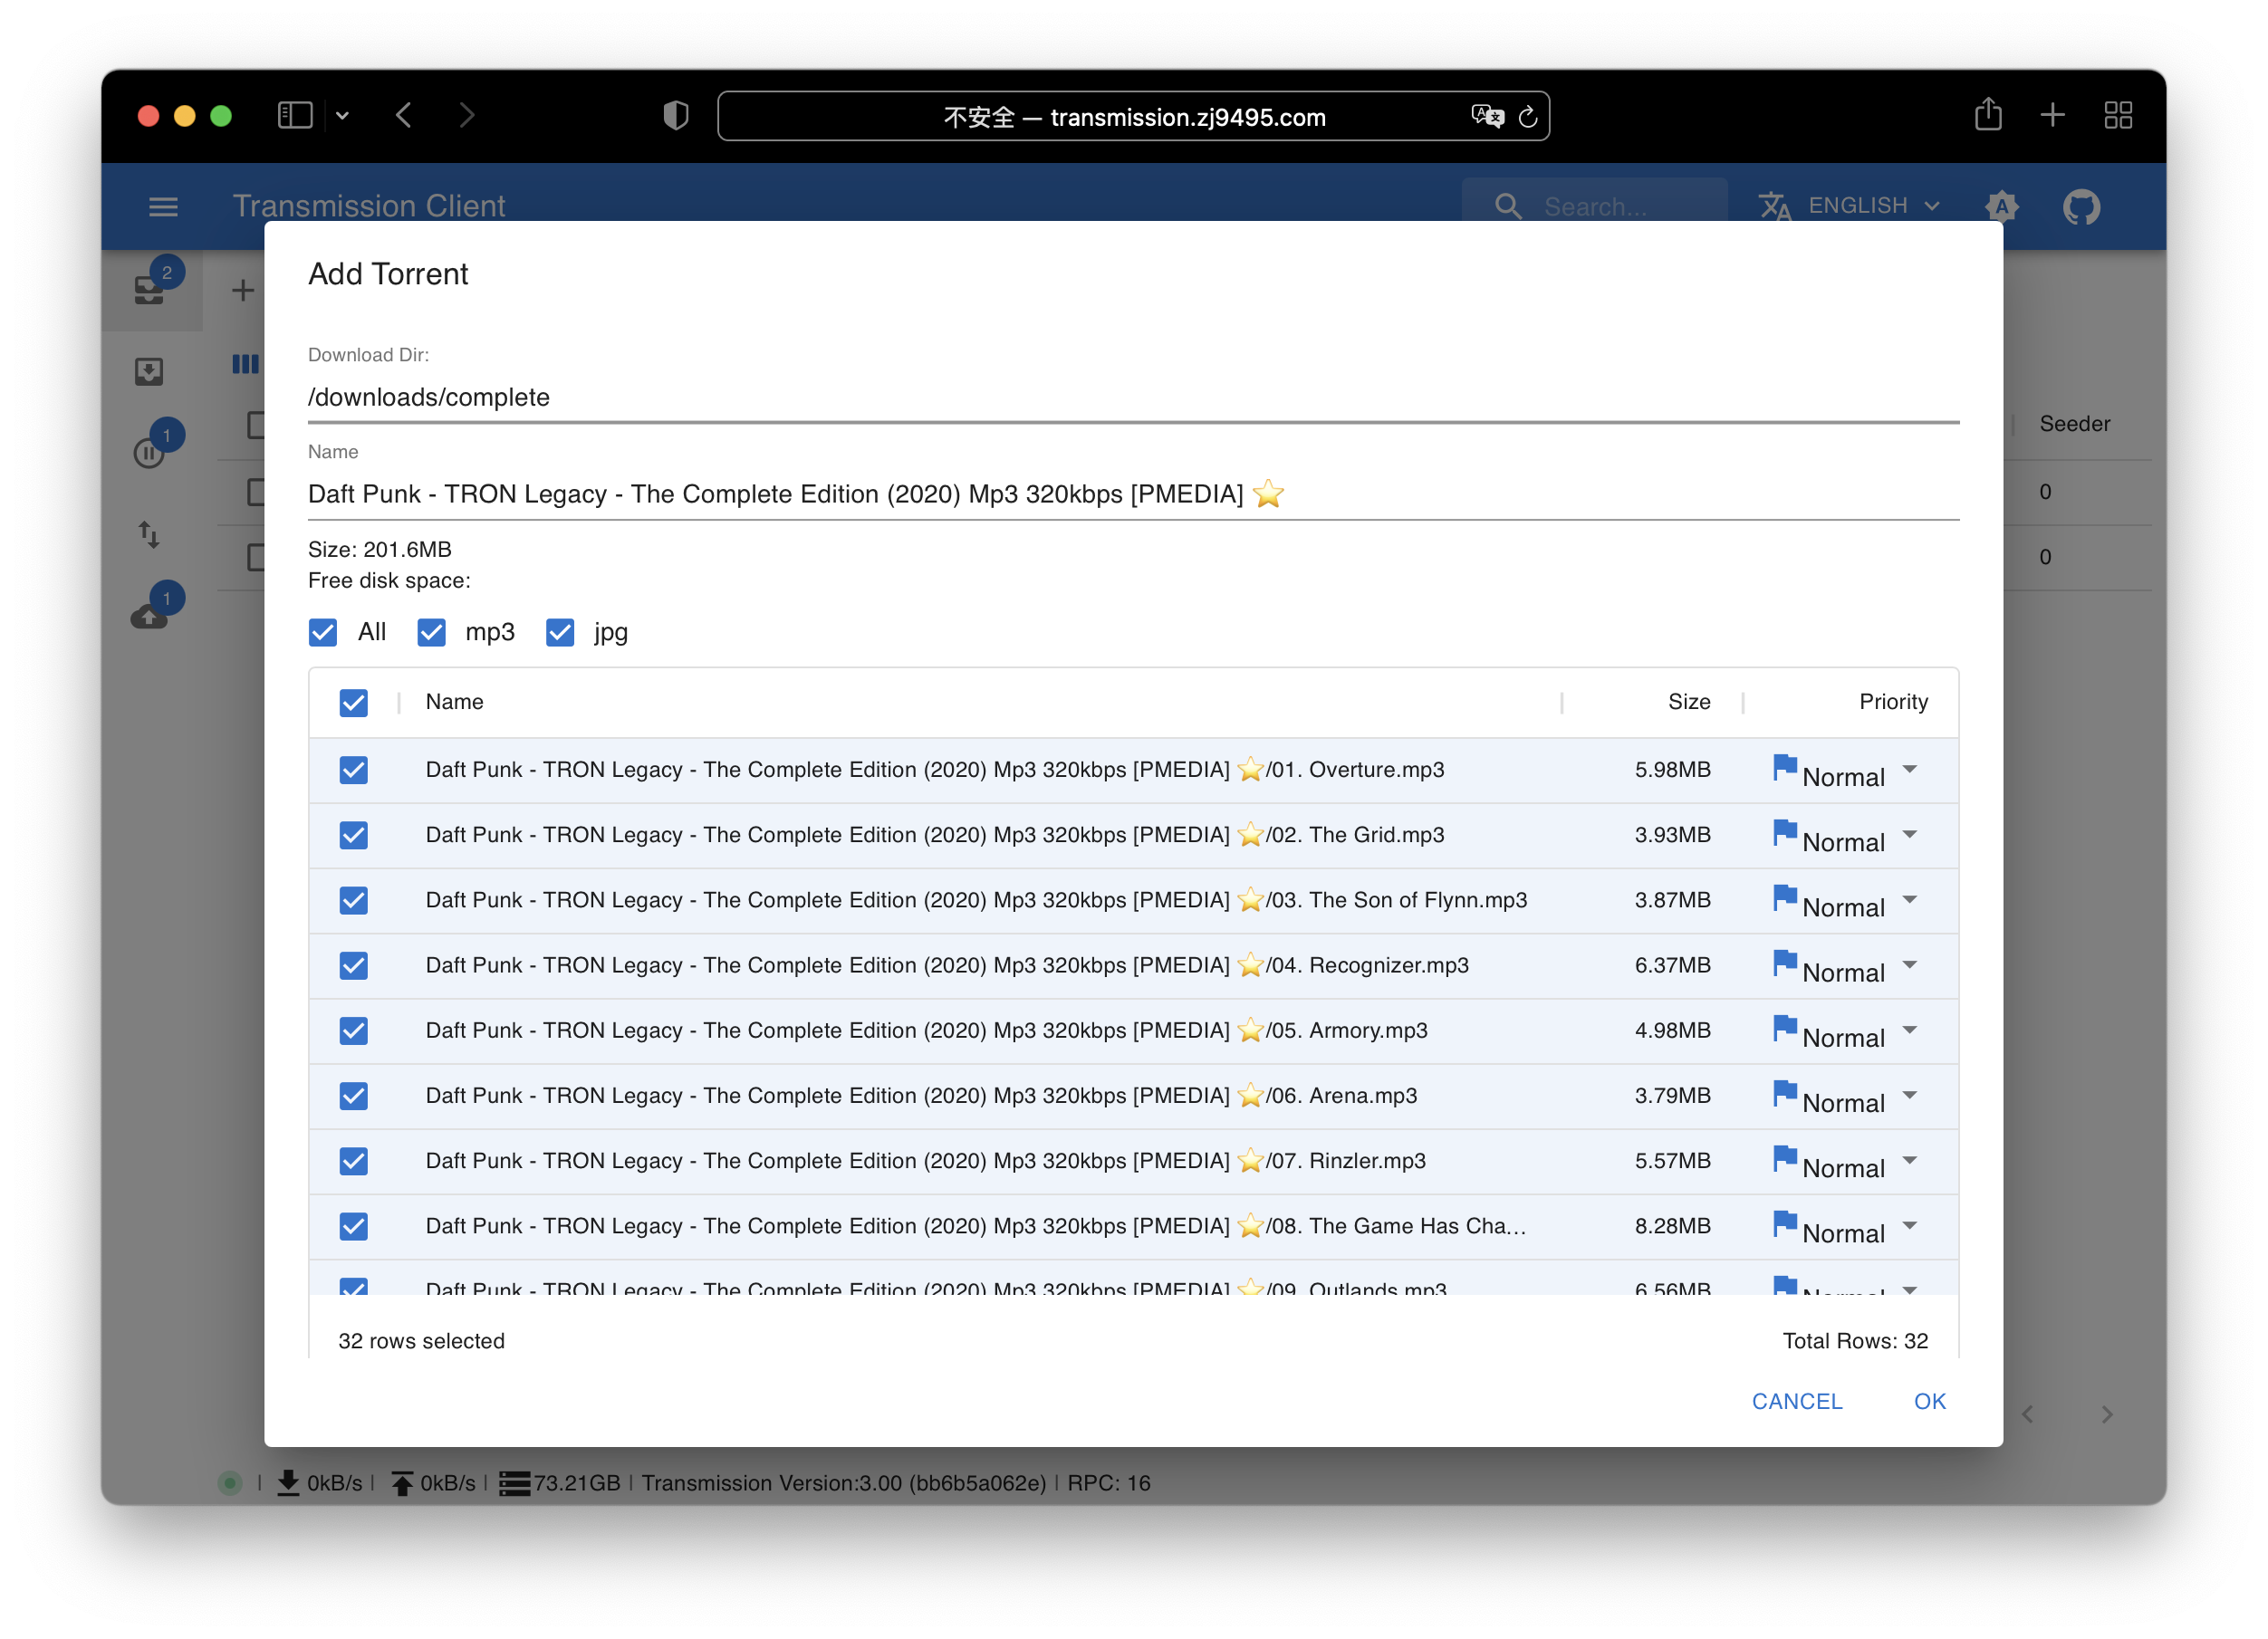Click the 04. Recognizer.mp3 file row name
Viewport: 2268px width, 1639px height.
946,965
